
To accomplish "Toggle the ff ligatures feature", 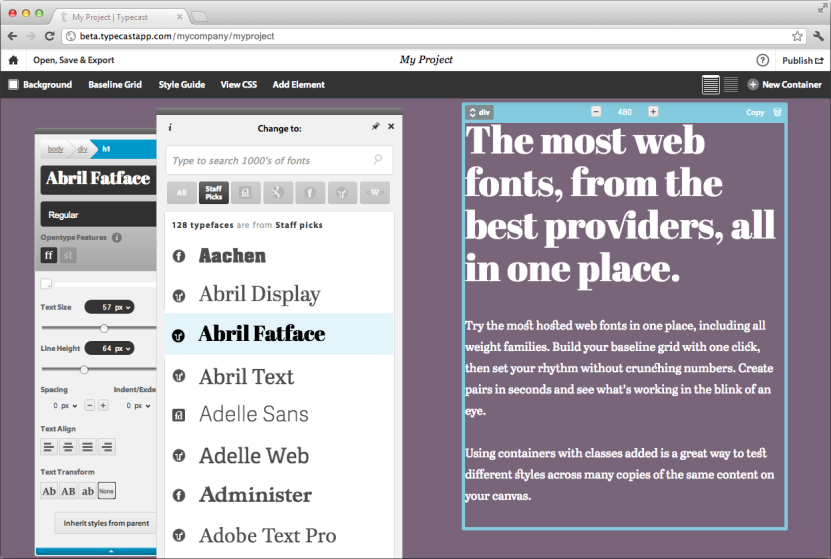I will [x=49, y=255].
